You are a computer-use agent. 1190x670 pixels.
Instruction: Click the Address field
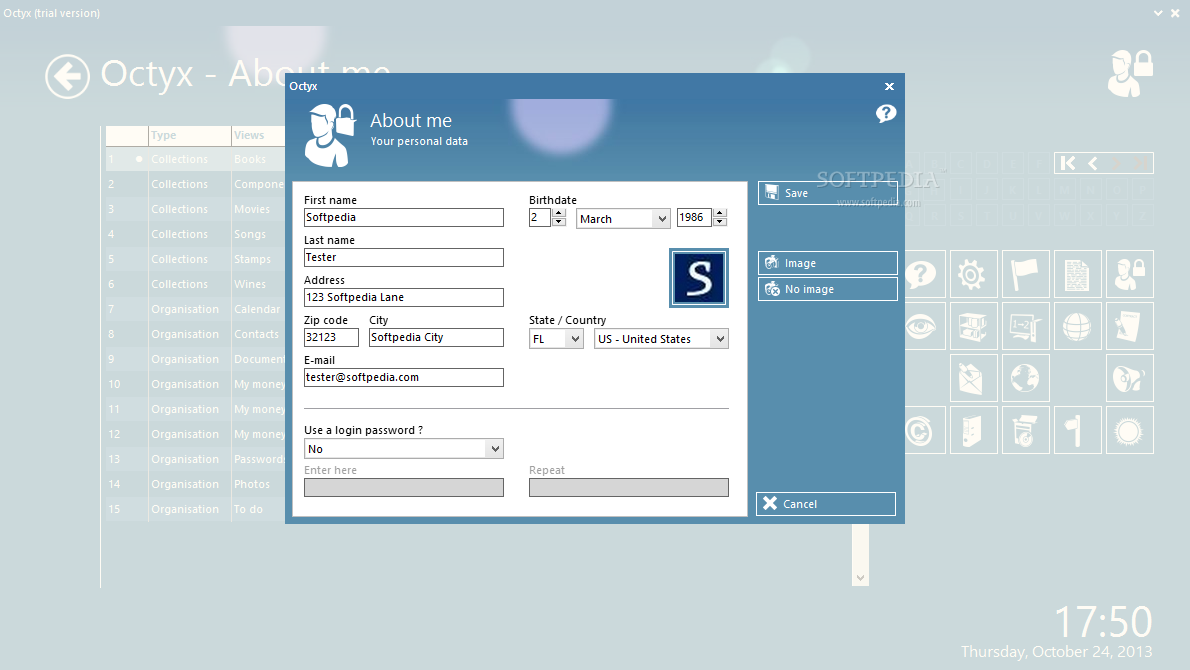pyautogui.click(x=404, y=297)
